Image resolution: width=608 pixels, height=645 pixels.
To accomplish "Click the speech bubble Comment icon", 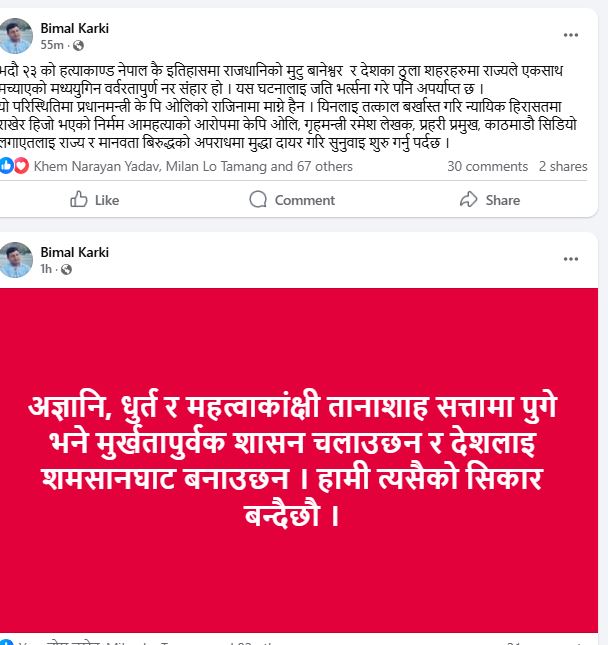I will (258, 200).
